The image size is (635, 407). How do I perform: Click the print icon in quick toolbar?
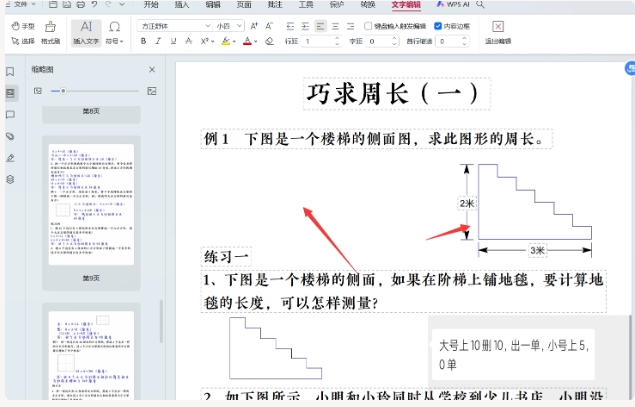[81, 4]
